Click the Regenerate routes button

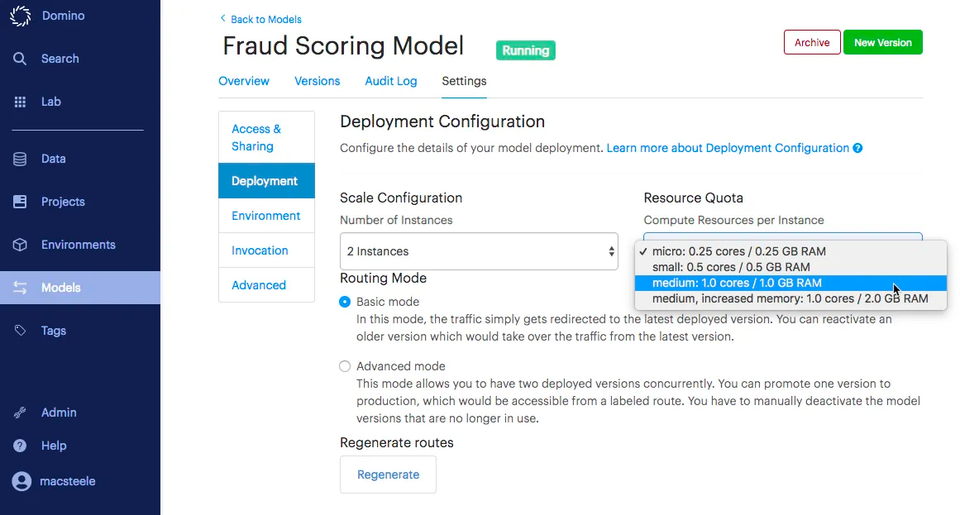[388, 474]
